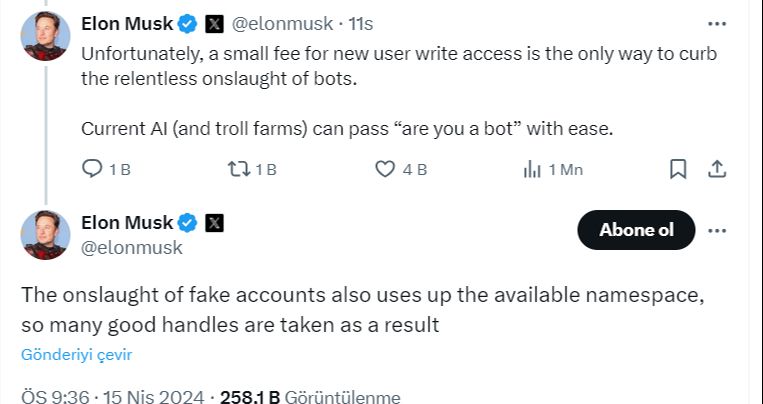
Task: Open the profile avatar on the first post
Action: (x=45, y=36)
